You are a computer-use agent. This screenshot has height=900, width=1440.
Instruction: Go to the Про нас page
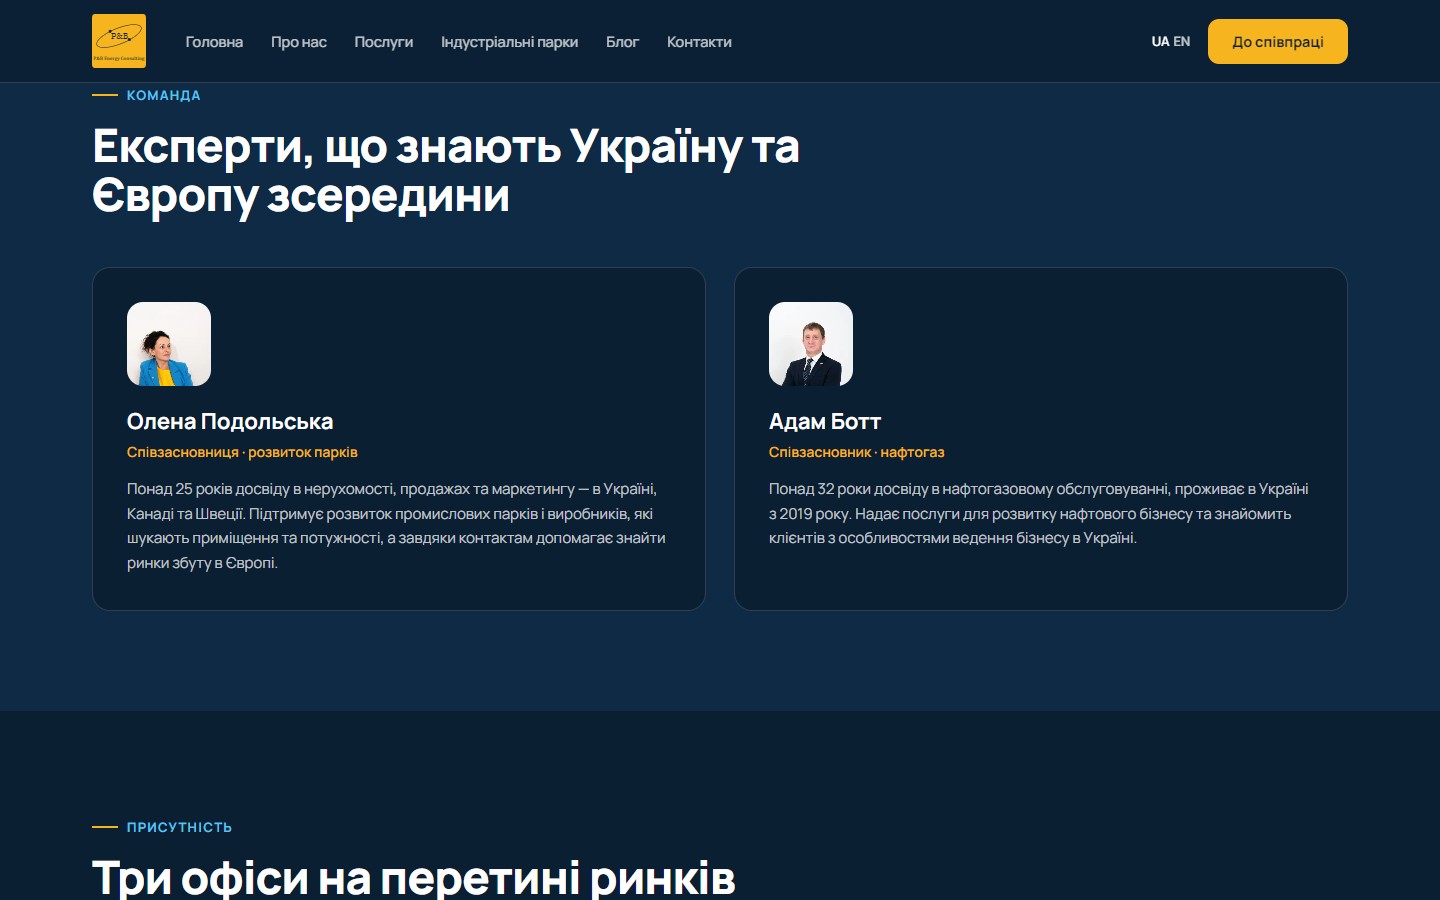click(x=299, y=42)
